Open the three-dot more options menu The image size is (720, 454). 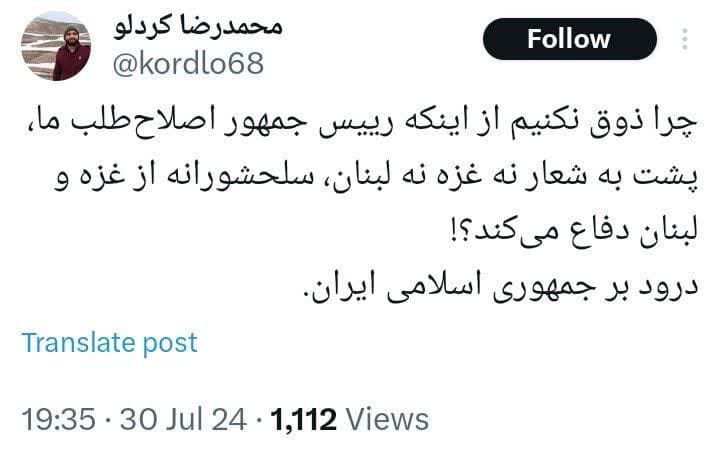pos(685,39)
